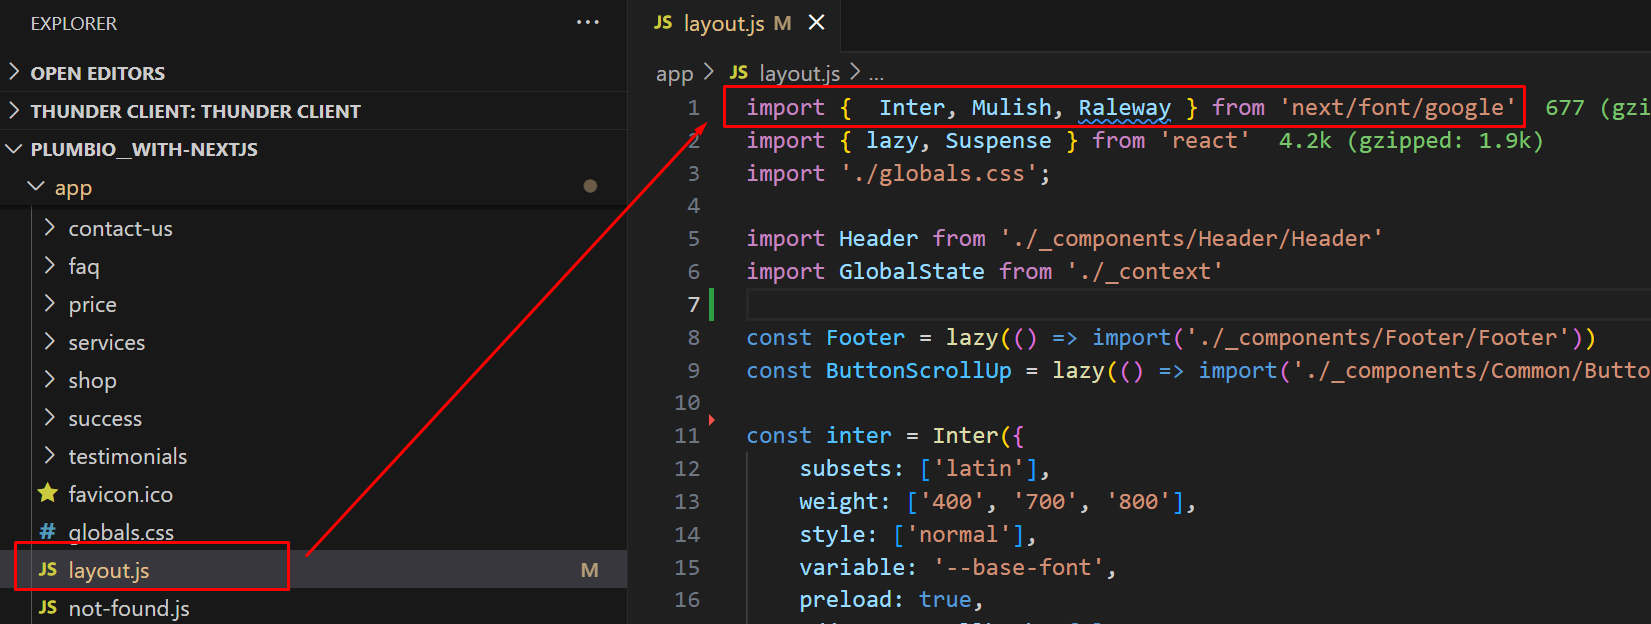
Task: Click the Suspense import on line 2
Action: [x=998, y=140]
